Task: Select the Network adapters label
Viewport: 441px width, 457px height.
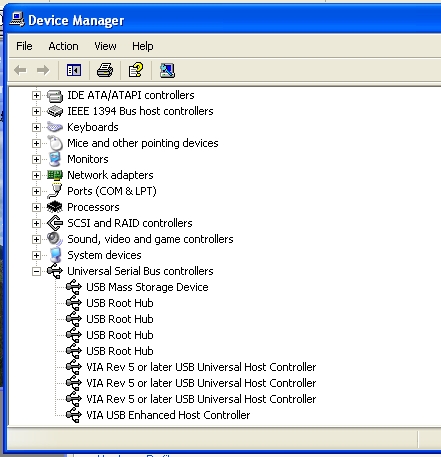Action: (110, 175)
